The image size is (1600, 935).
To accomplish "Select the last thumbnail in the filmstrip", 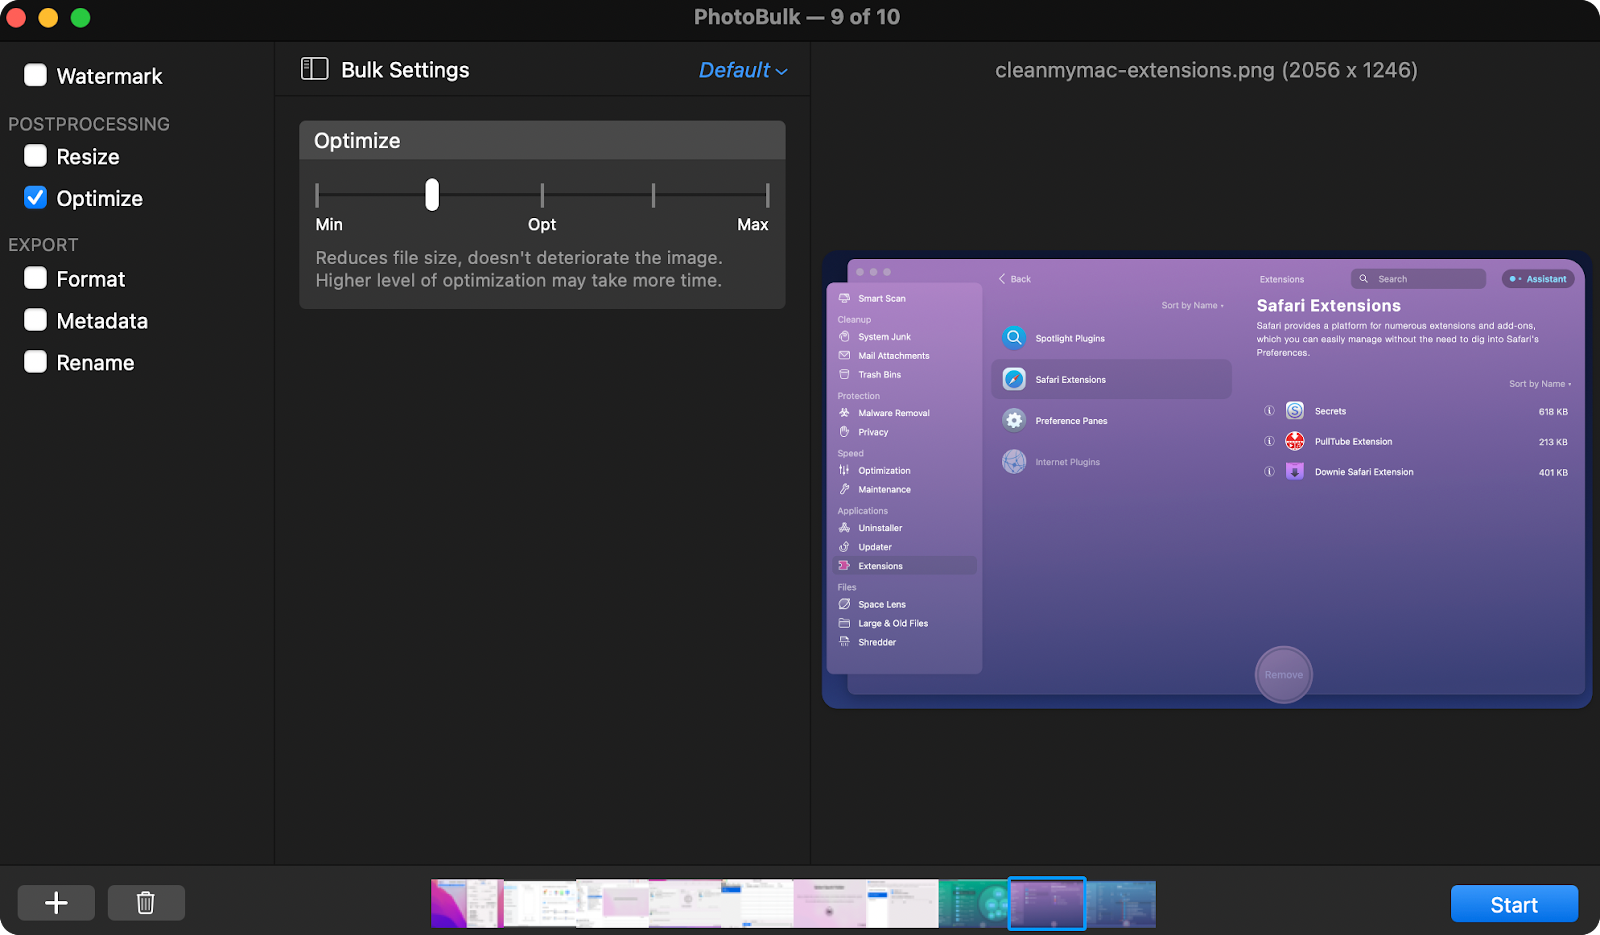I will [x=1120, y=903].
